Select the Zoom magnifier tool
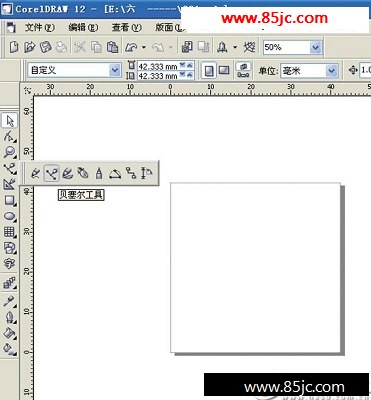Viewport: 371px width, 400px height. coord(10,152)
